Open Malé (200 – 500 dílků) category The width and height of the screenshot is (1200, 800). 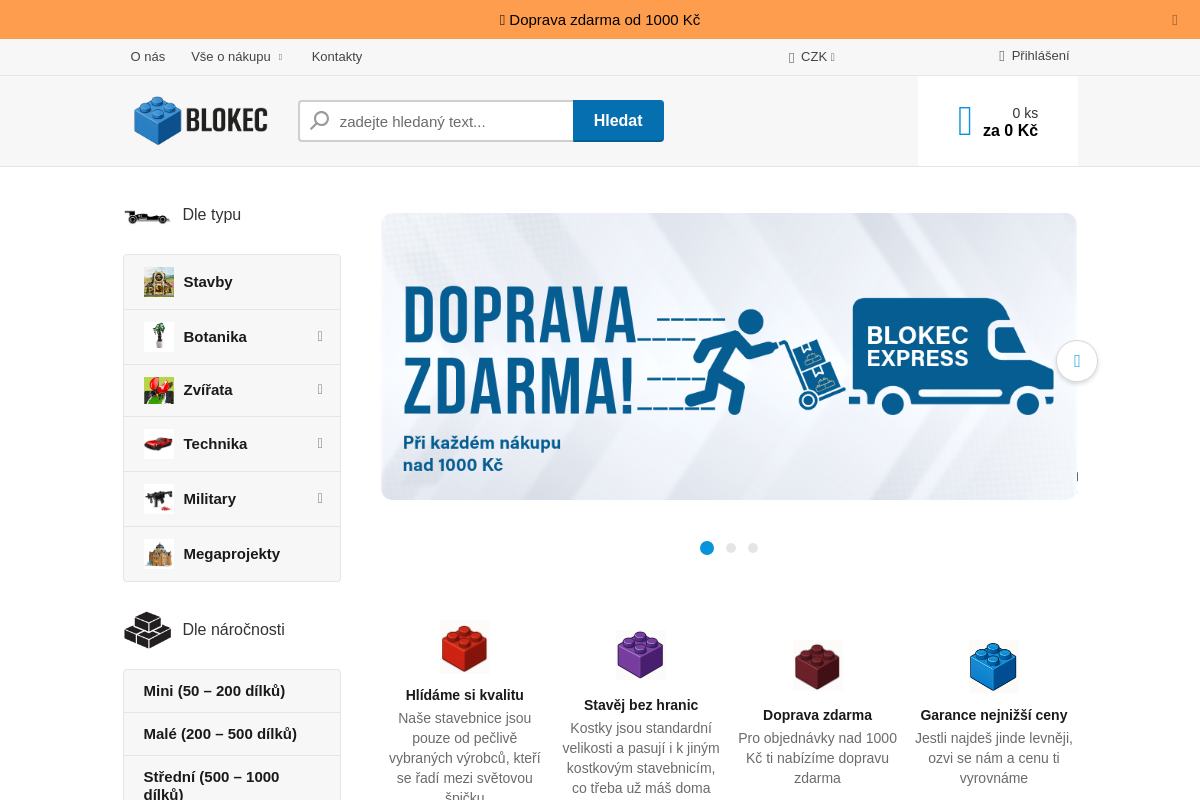pyautogui.click(x=232, y=734)
